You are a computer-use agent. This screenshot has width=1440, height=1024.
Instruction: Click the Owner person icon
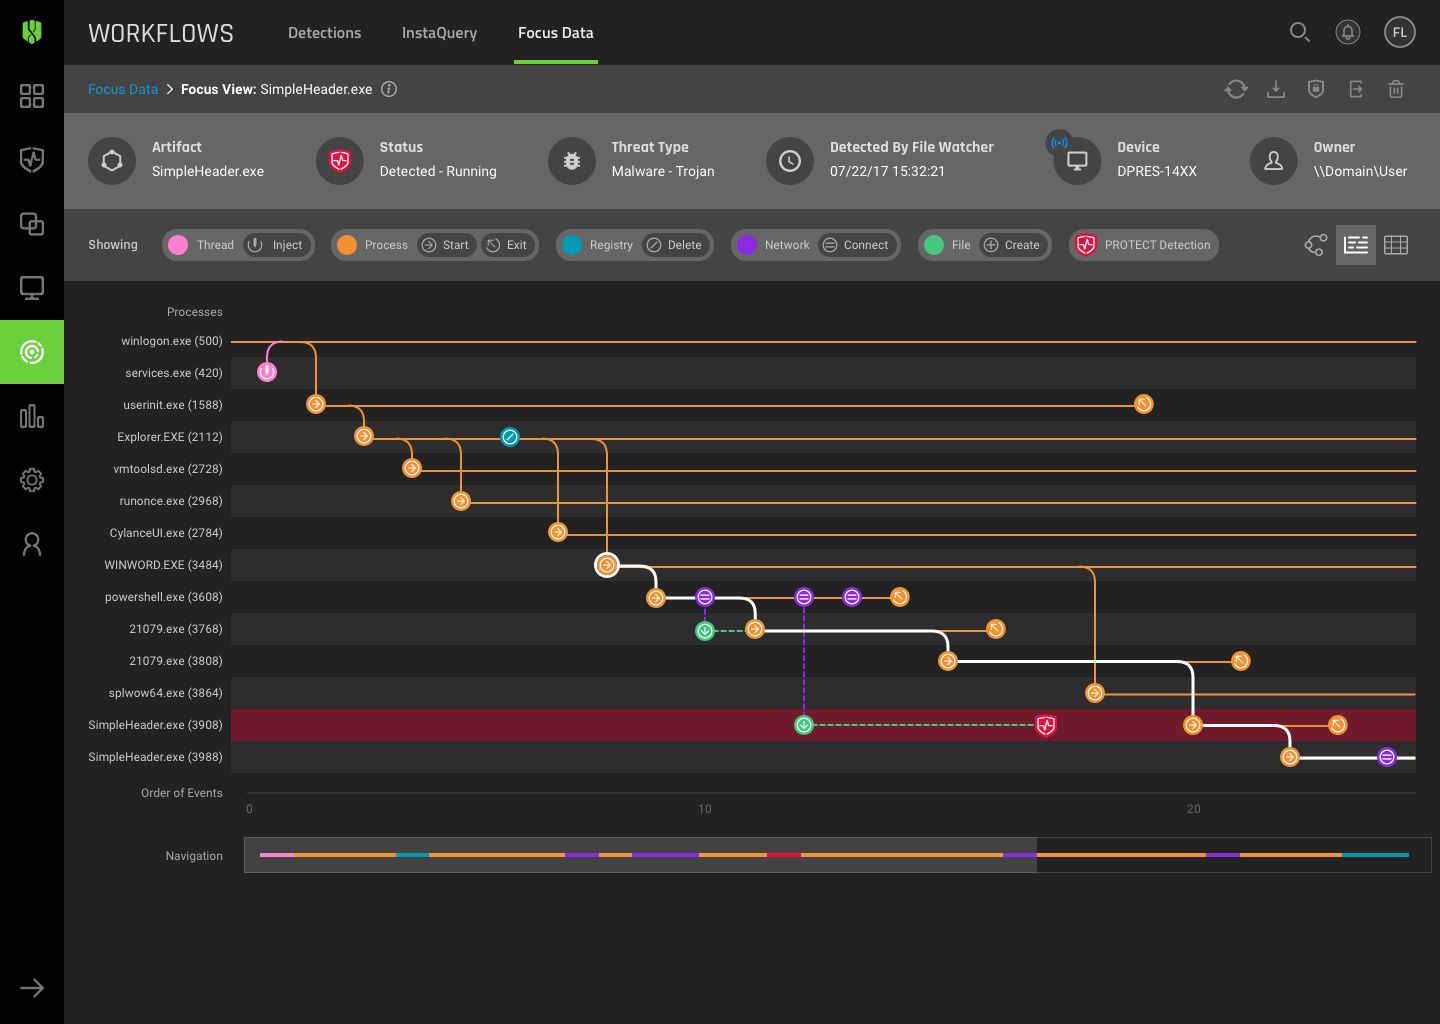pyautogui.click(x=1274, y=160)
